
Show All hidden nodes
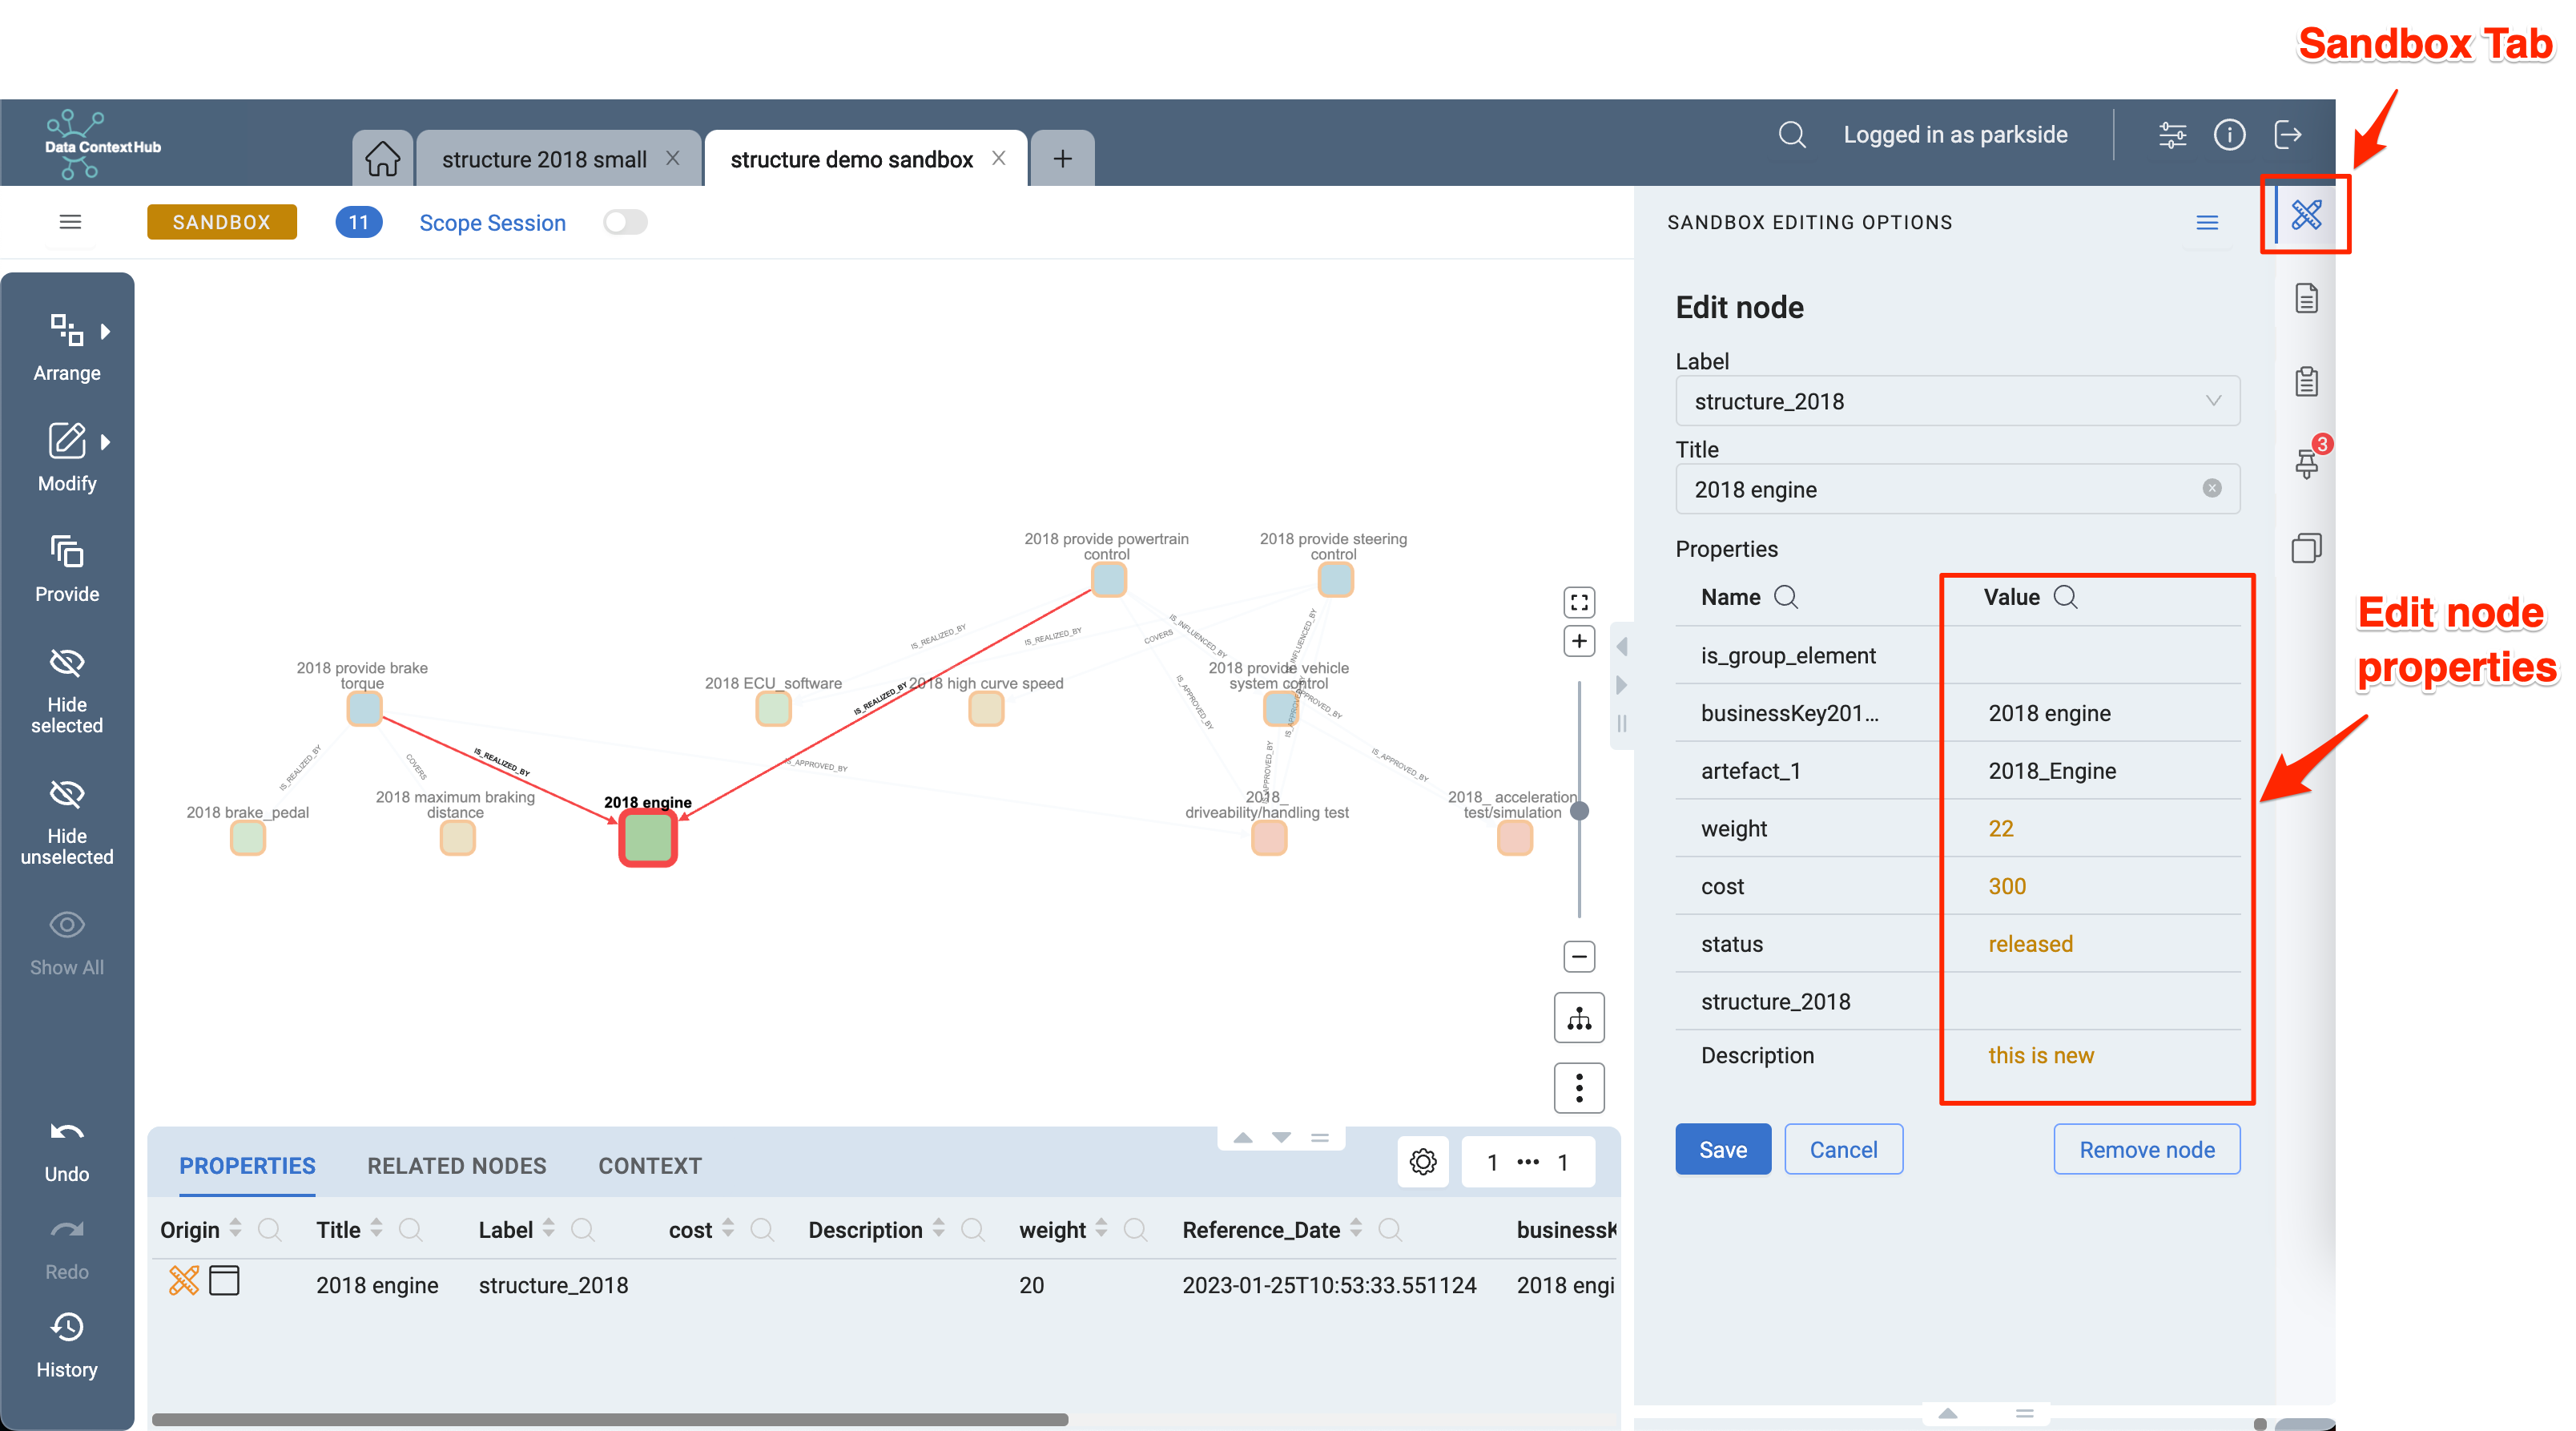click(x=67, y=943)
